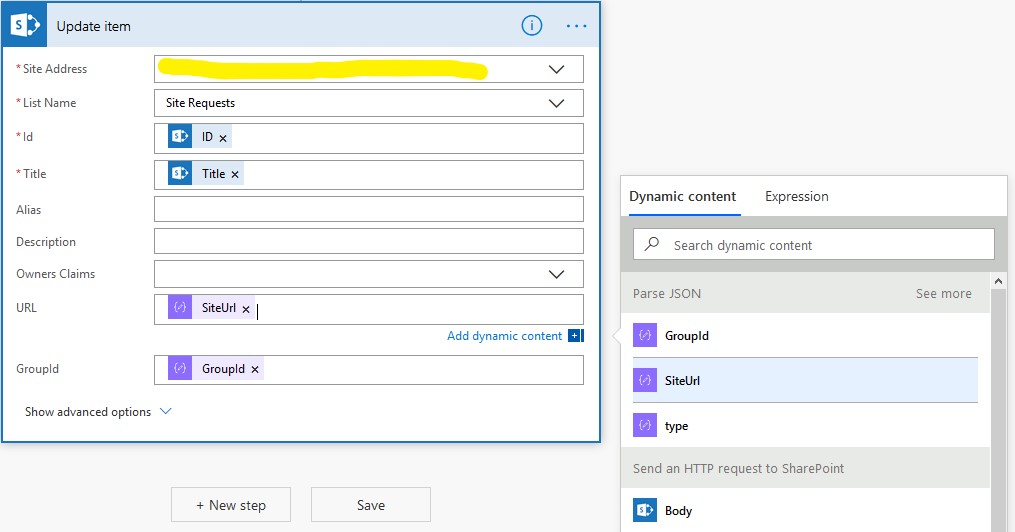Click the Search dynamic content box
This screenshot has height=532, width=1015.
coord(814,245)
